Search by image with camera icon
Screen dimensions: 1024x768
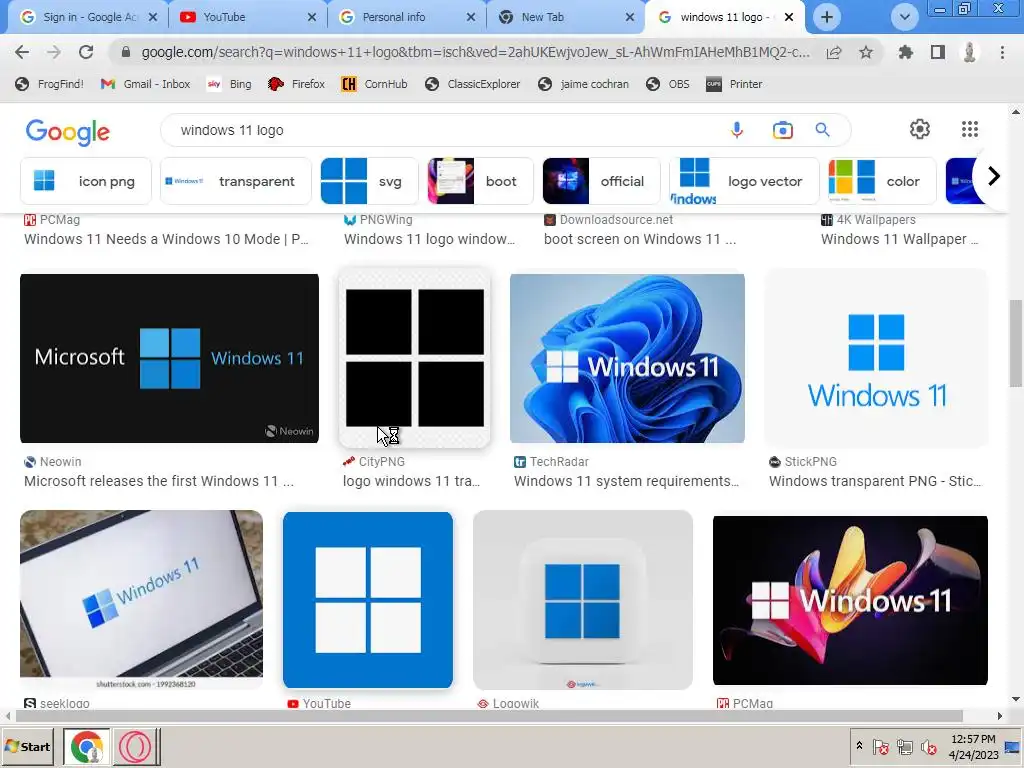[782, 130]
